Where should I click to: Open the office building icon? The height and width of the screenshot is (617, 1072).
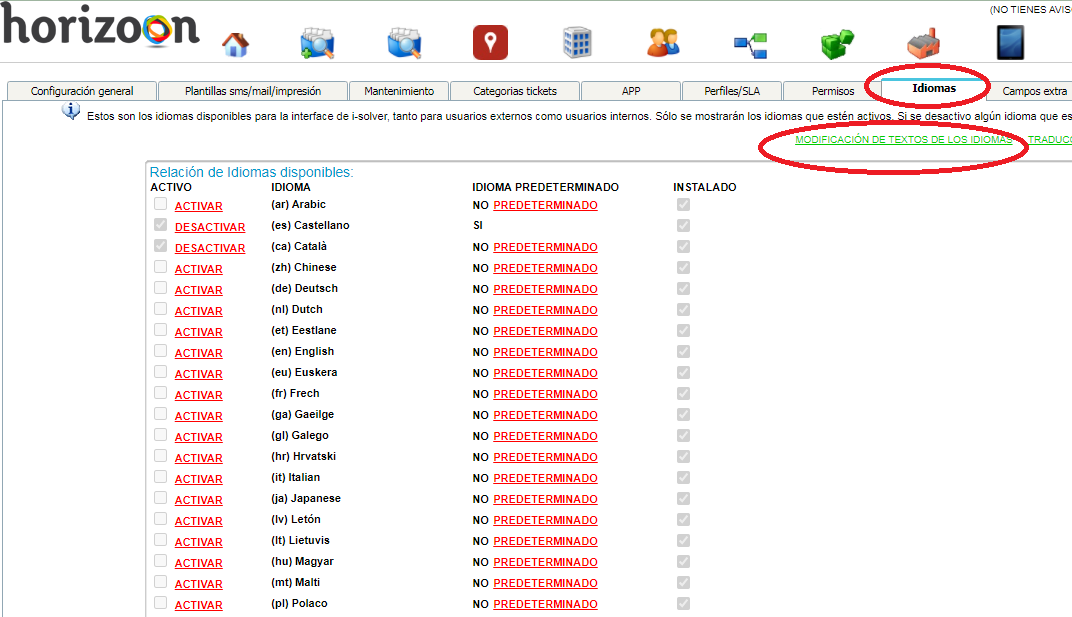(577, 42)
